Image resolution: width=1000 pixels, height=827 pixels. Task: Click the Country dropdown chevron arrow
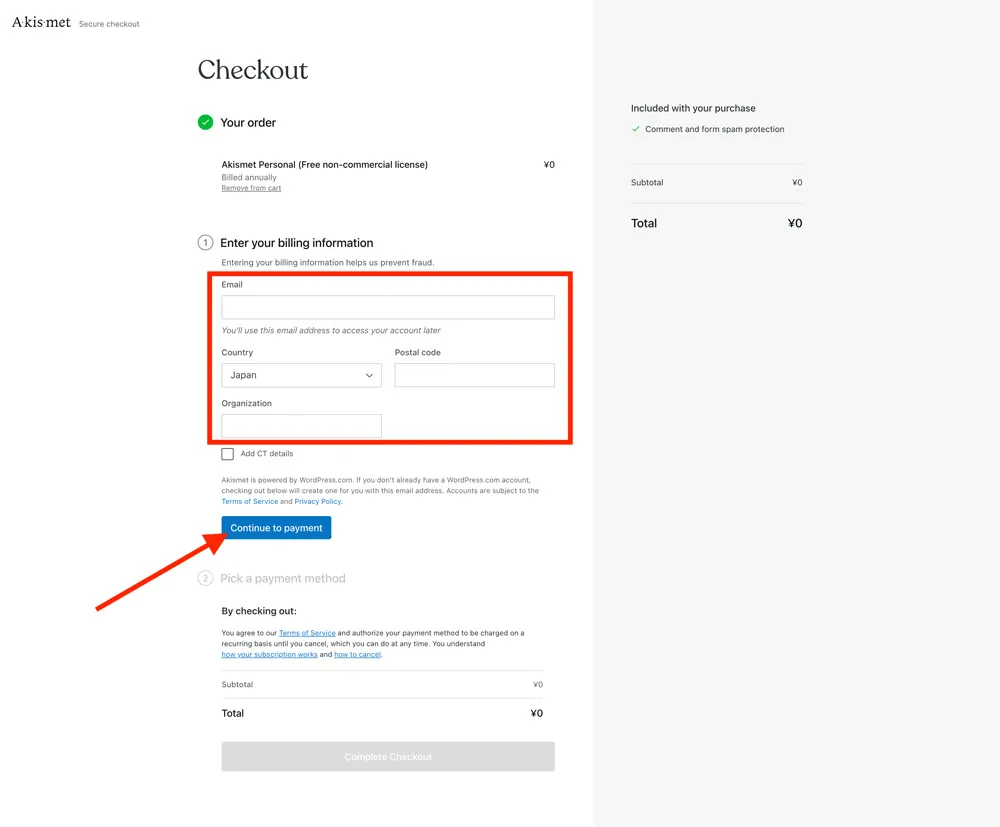[x=369, y=375]
